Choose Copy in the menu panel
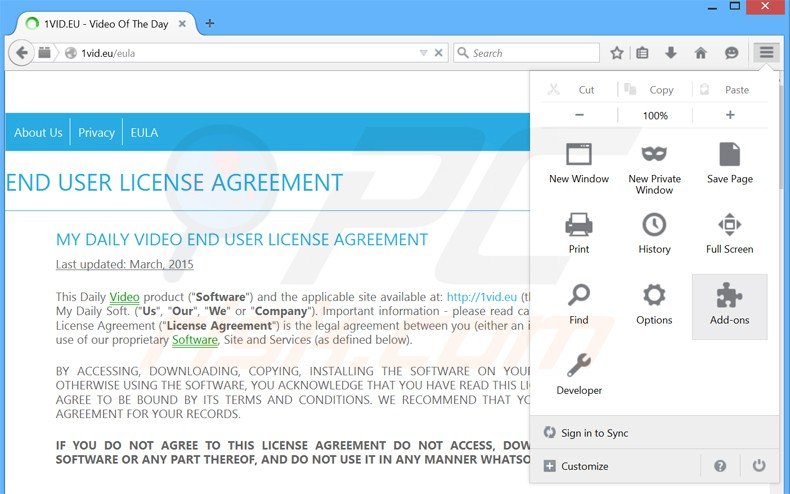This screenshot has width=790, height=494. 654,90
